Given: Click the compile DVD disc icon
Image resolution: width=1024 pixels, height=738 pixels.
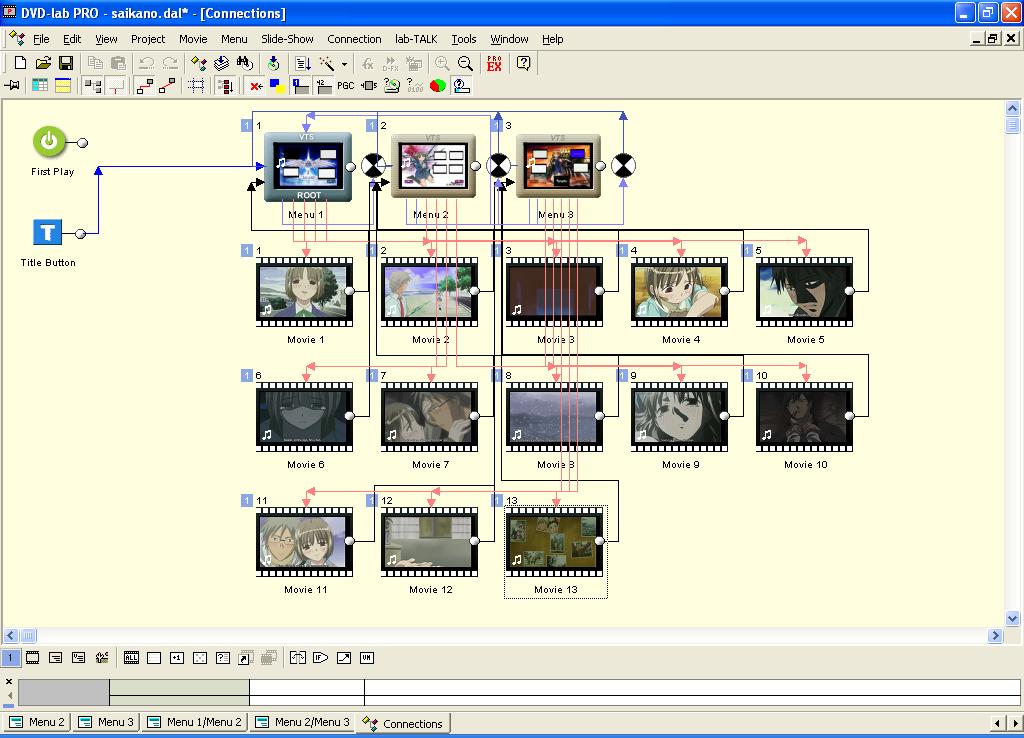Looking at the screenshot, I should tap(274, 63).
